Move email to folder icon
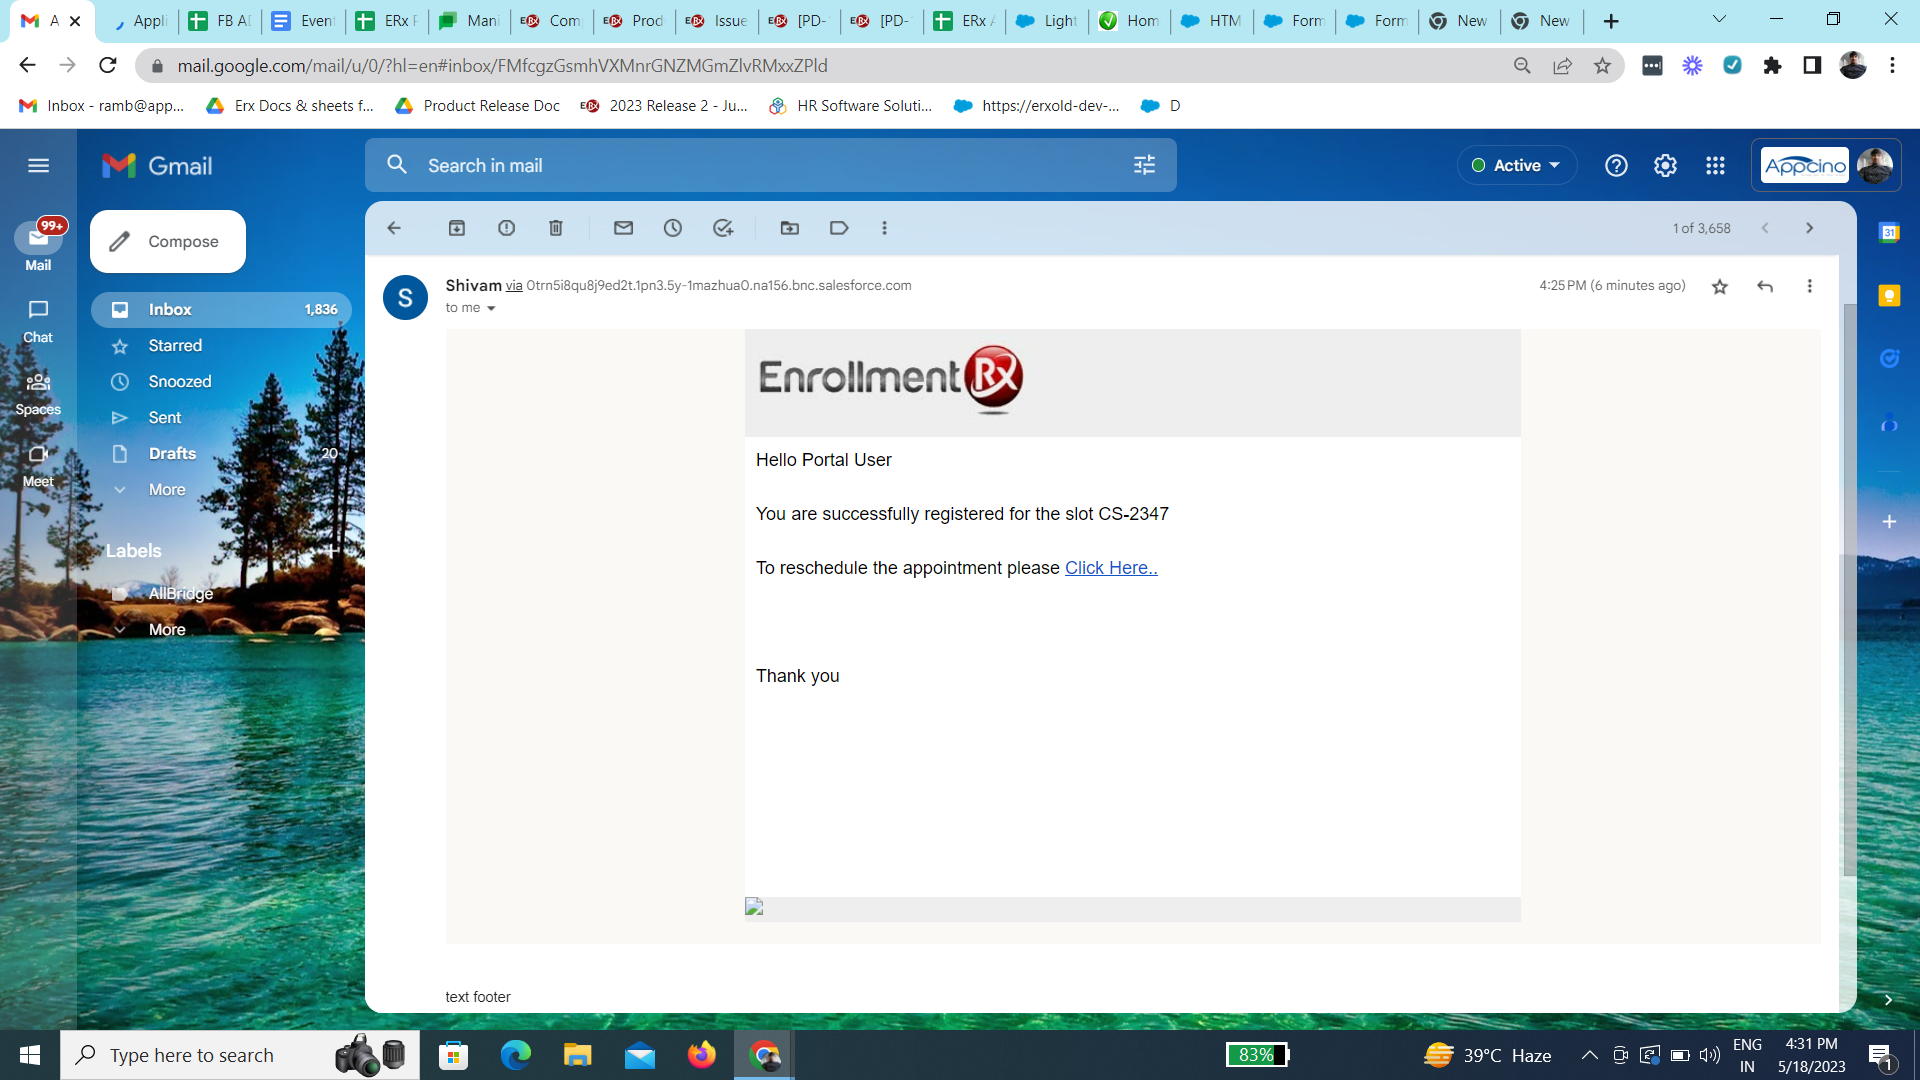 tap(790, 228)
